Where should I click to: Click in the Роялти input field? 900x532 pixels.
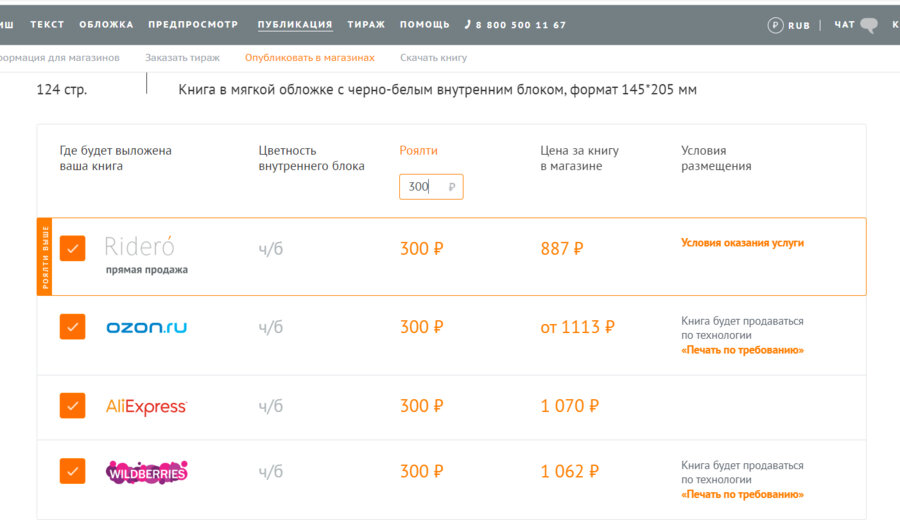click(x=431, y=187)
